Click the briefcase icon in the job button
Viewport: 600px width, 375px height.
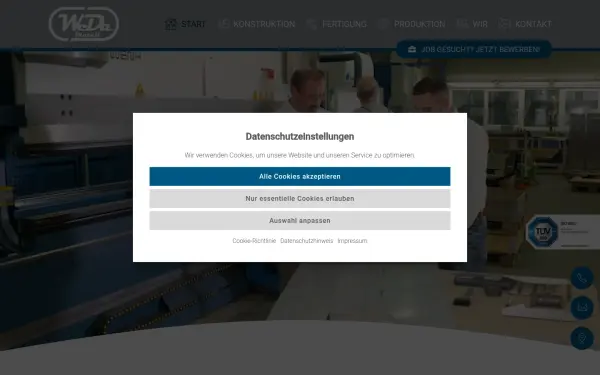coord(412,49)
